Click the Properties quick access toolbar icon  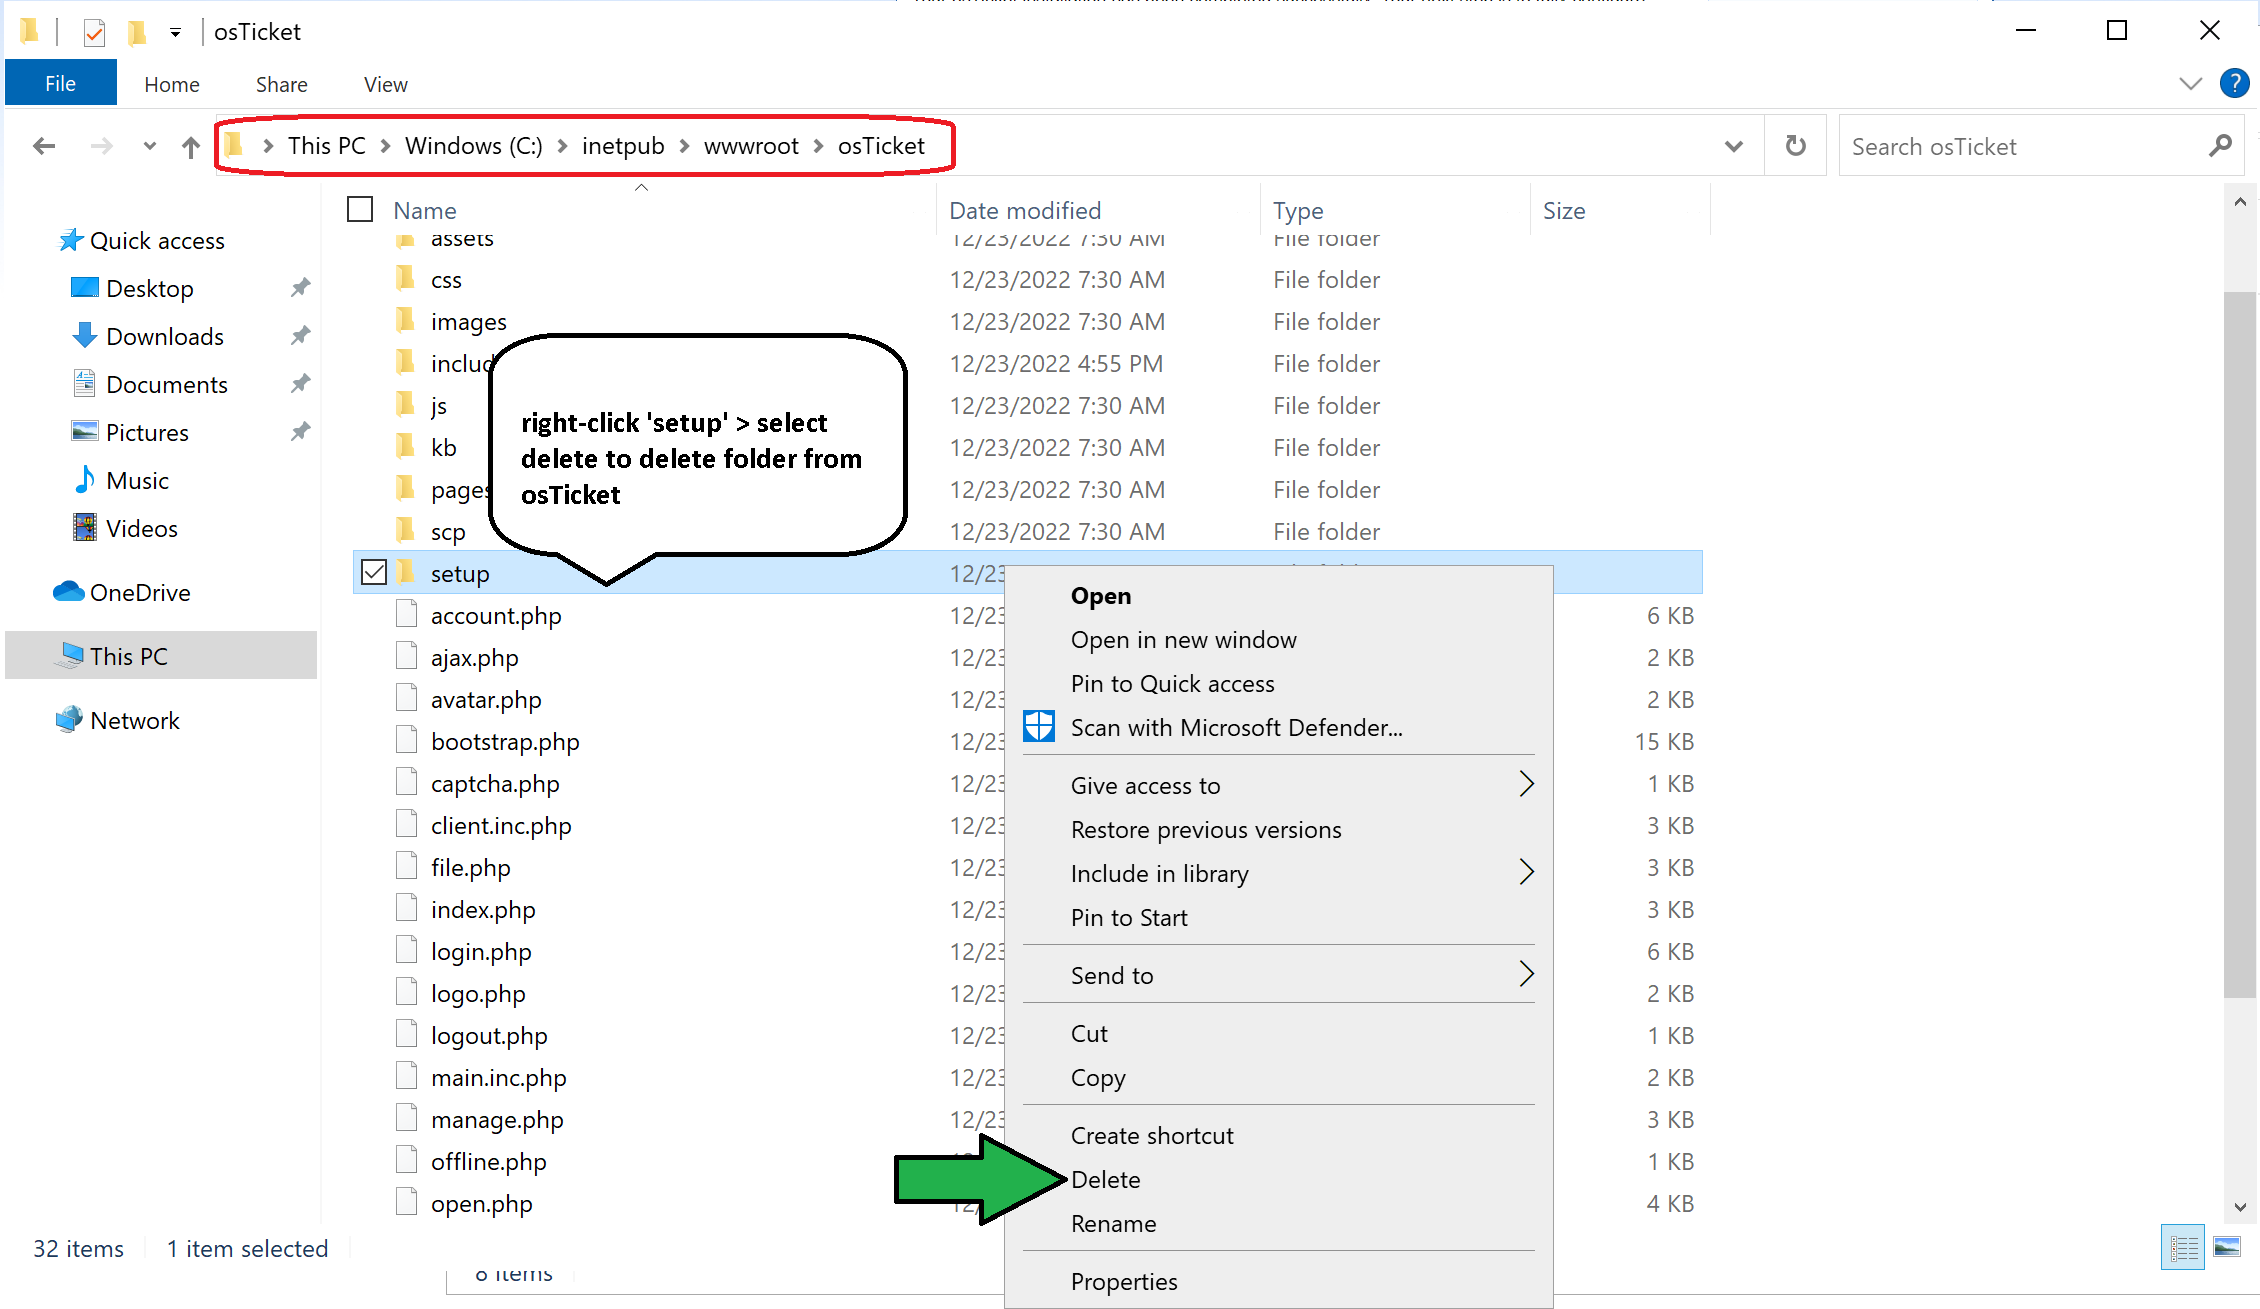[94, 32]
